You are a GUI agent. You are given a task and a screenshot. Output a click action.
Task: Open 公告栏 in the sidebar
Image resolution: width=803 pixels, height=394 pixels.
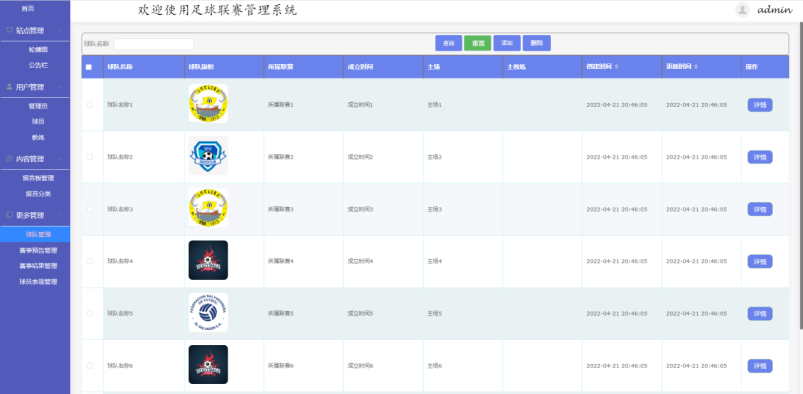coord(38,65)
